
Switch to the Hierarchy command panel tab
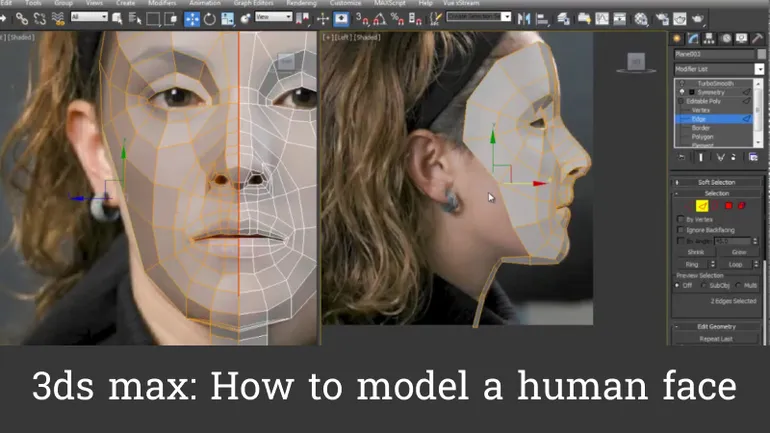[709, 38]
